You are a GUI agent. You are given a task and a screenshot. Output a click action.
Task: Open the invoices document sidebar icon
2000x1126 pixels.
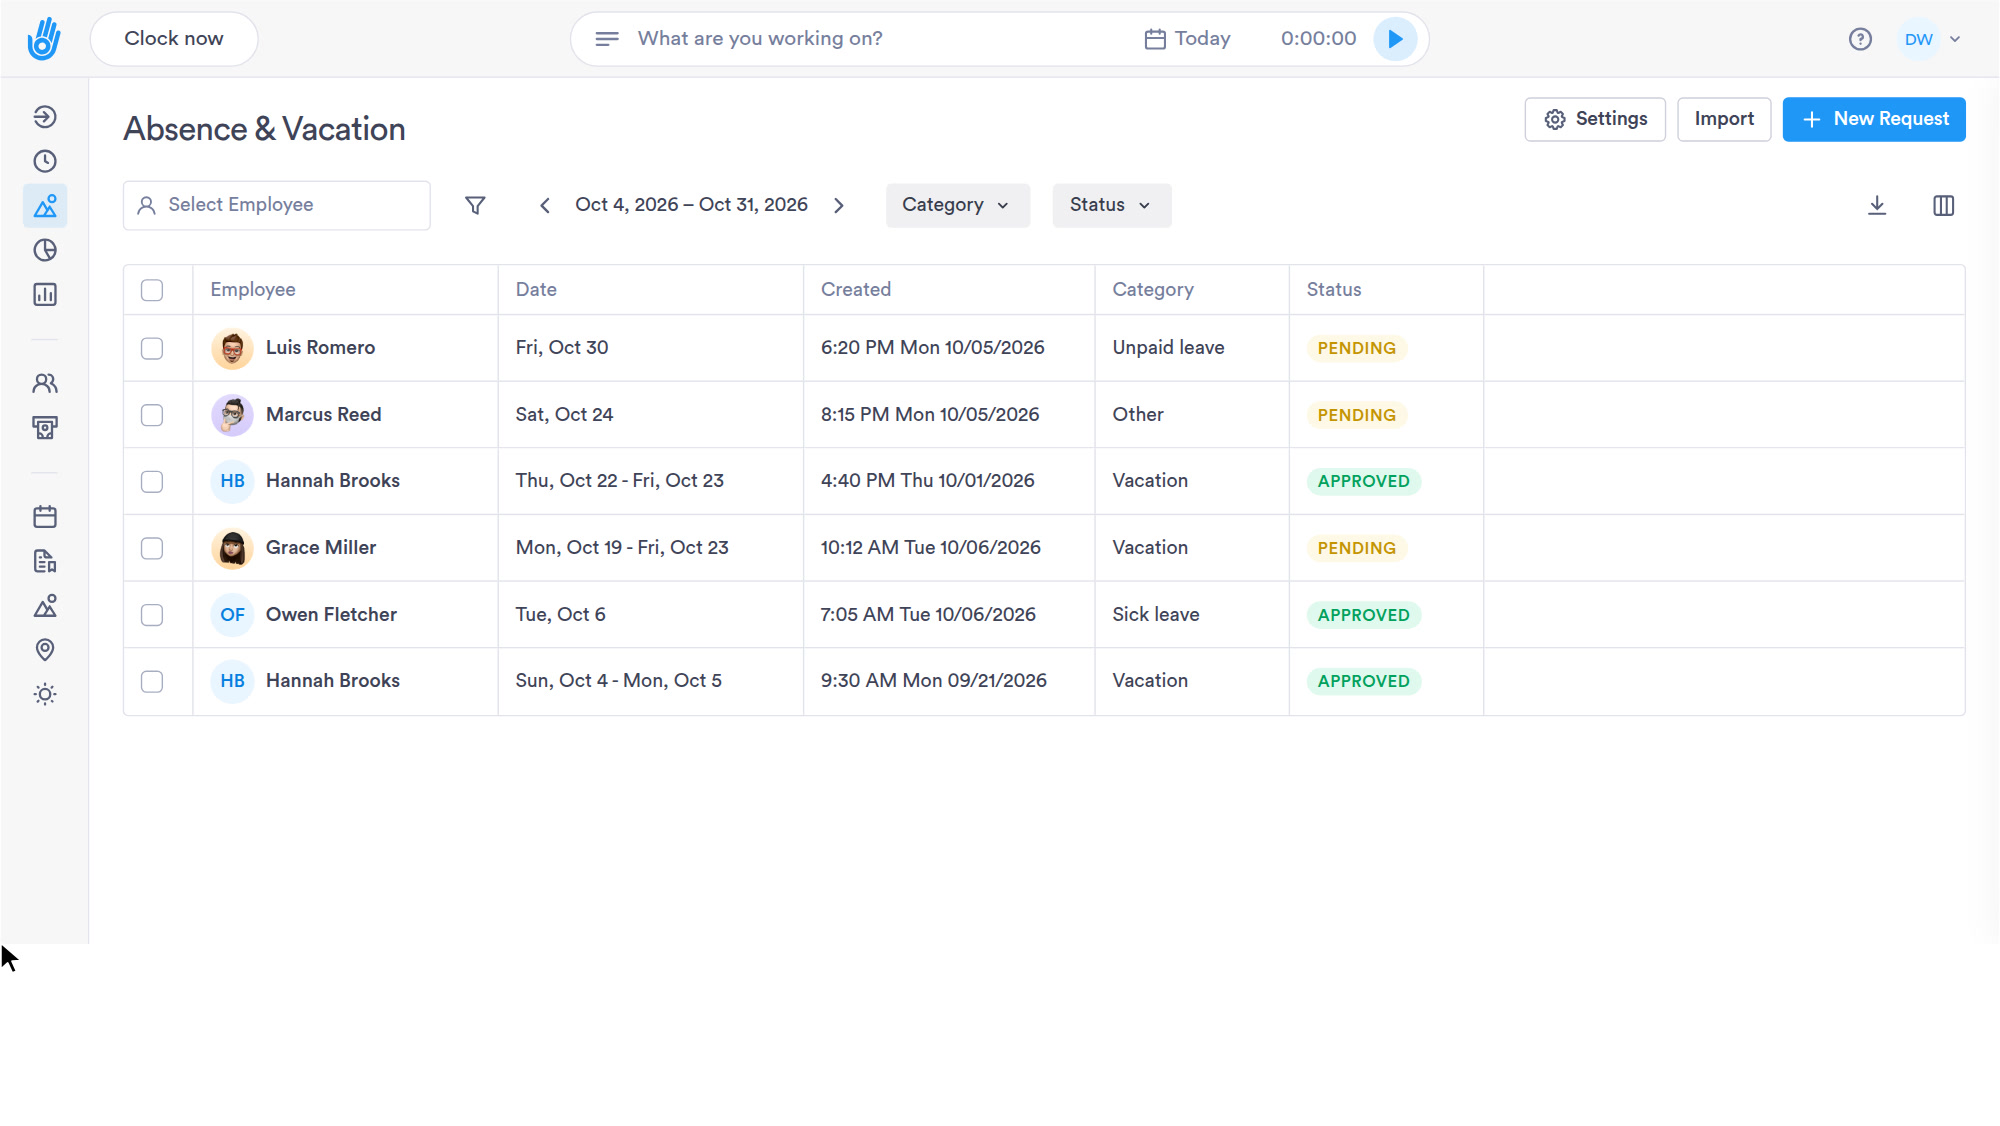[45, 561]
